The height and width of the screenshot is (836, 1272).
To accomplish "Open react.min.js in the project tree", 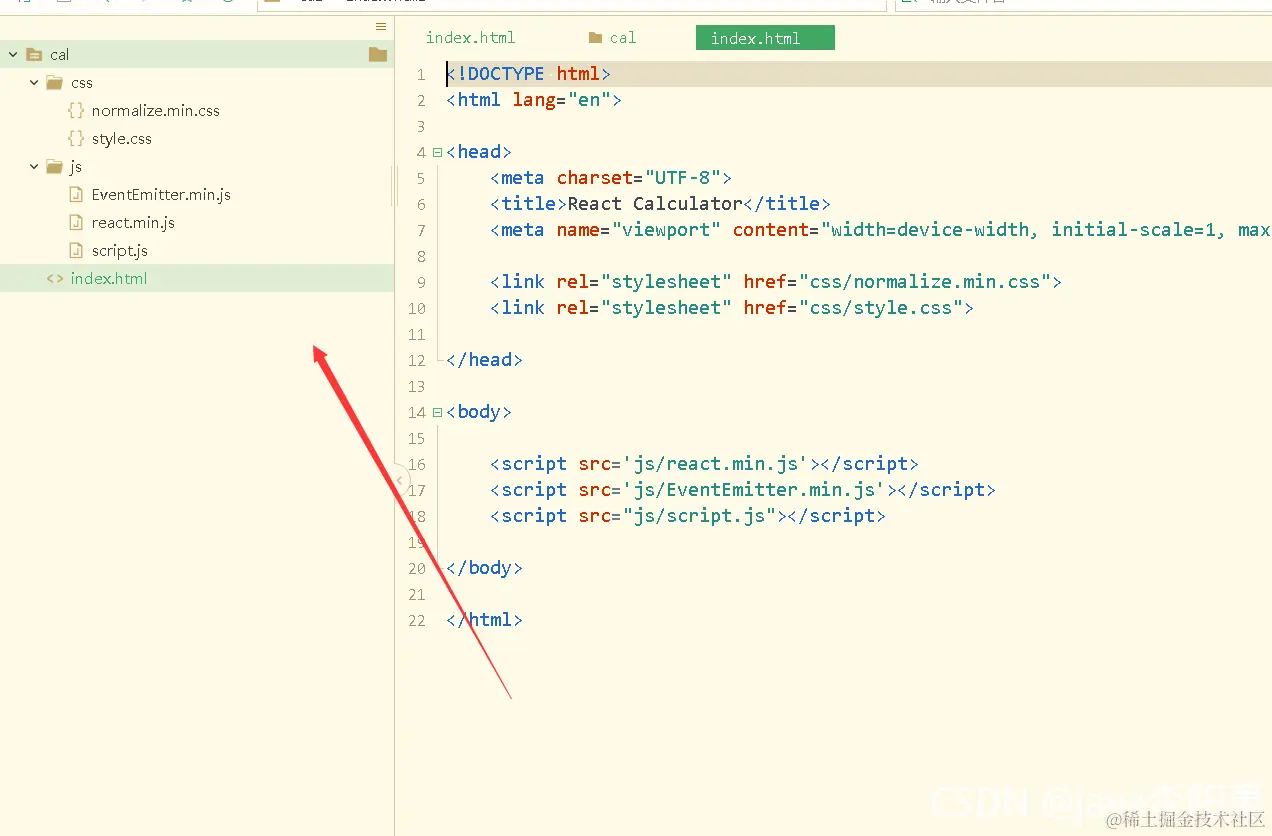I will 133,223.
